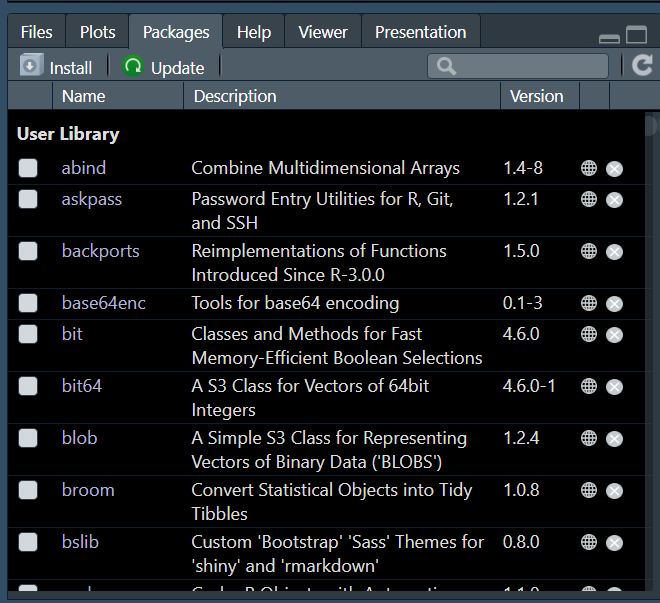
Task: Load abind package via its checkbox
Action: click(28, 168)
